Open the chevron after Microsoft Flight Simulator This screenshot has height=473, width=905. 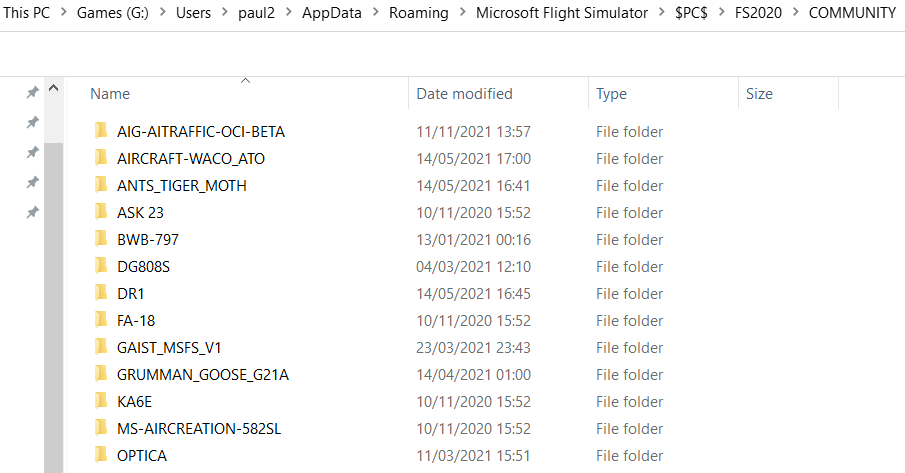pyautogui.click(x=661, y=13)
